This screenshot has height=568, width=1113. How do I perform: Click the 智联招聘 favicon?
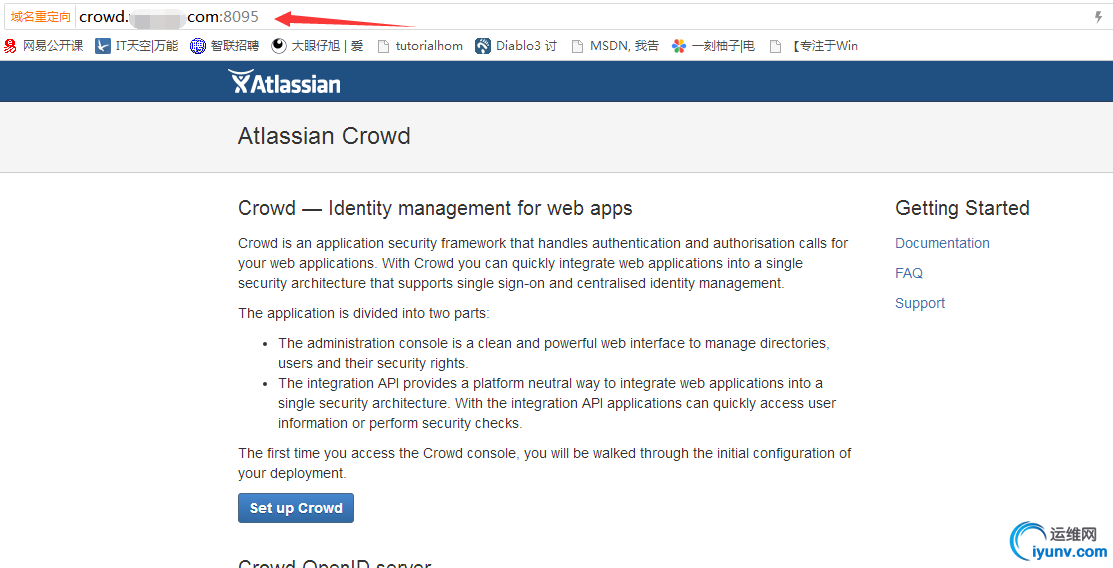[197, 46]
